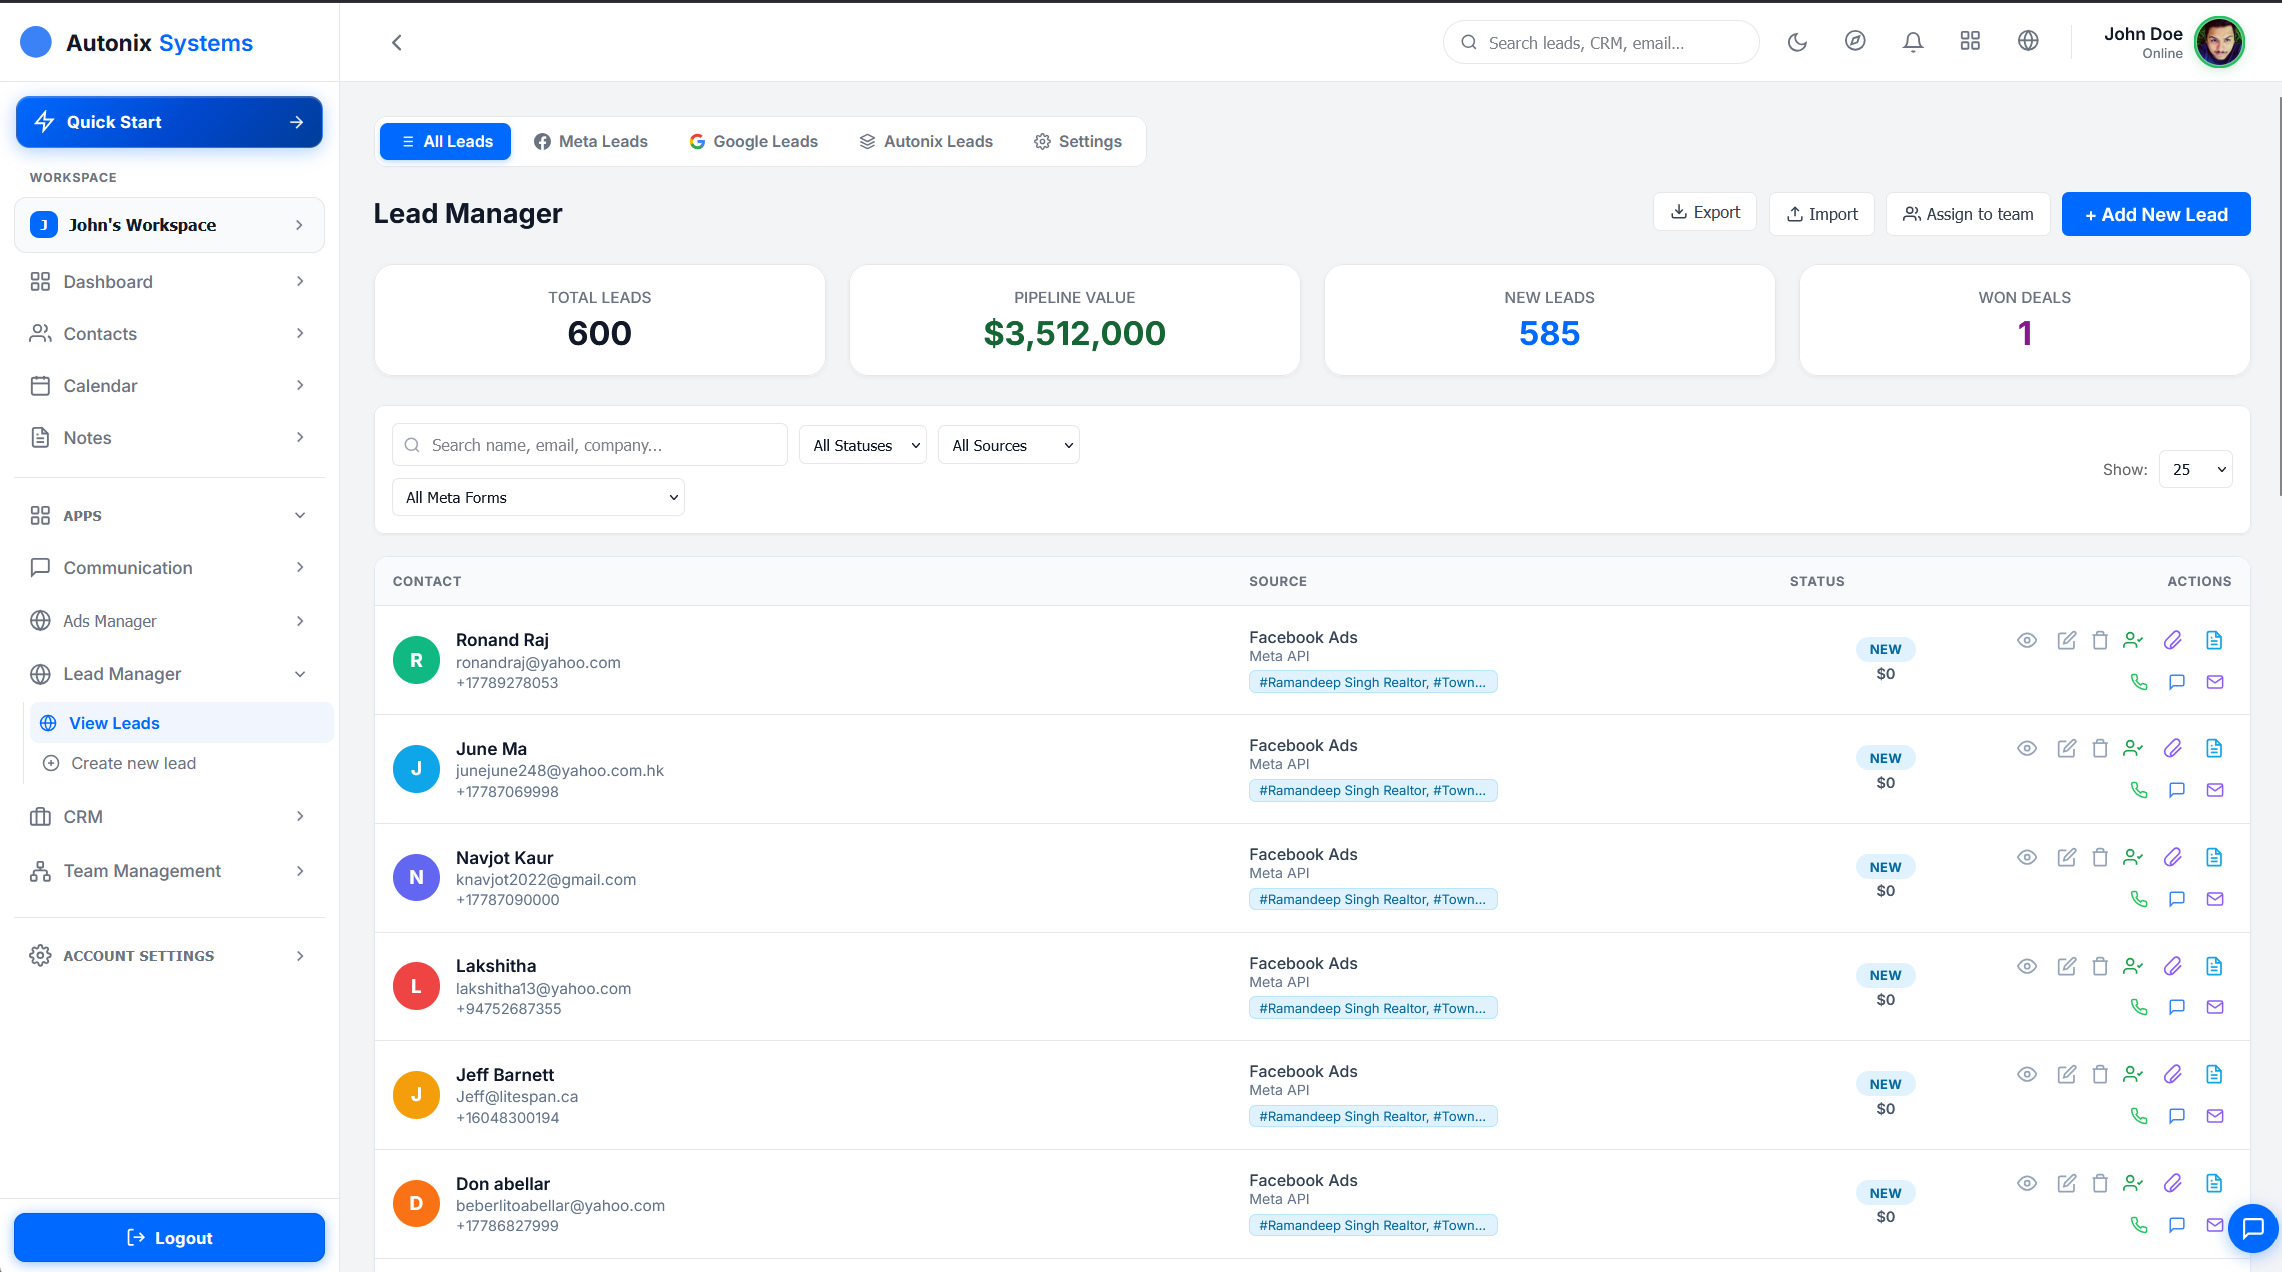This screenshot has width=2282, height=1272.
Task: Send a message to Ronand Raj
Action: point(2177,682)
